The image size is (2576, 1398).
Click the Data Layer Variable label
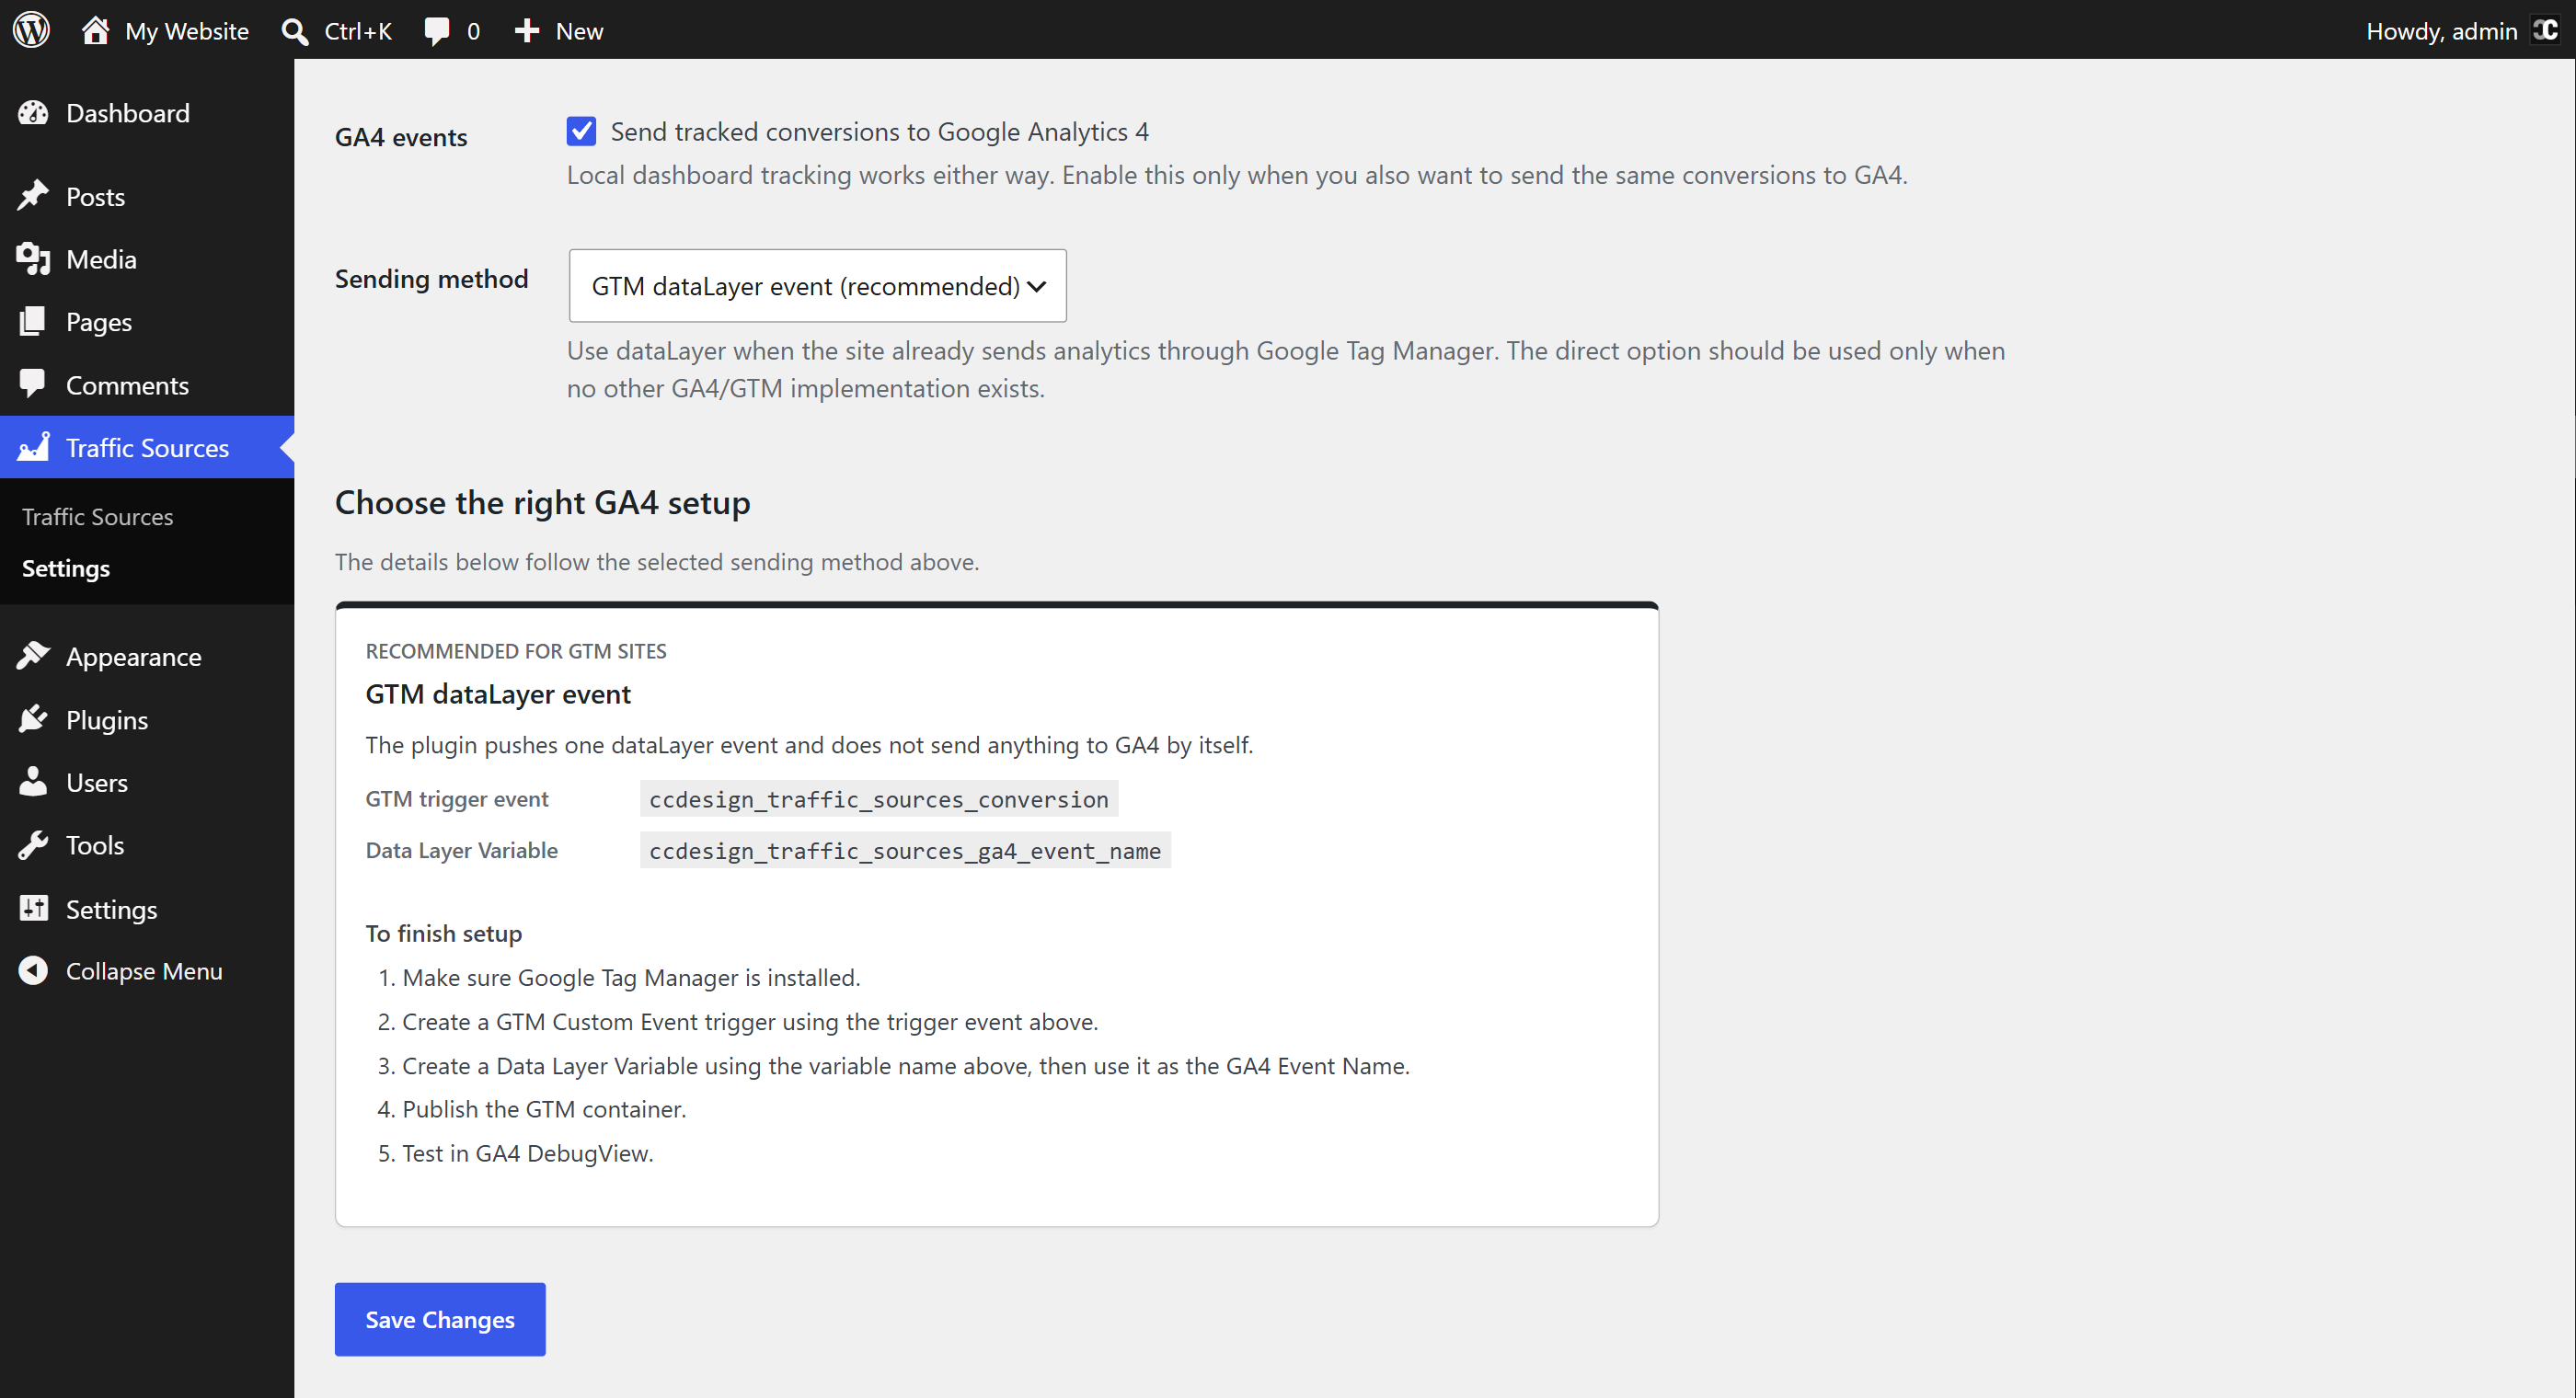coord(462,850)
